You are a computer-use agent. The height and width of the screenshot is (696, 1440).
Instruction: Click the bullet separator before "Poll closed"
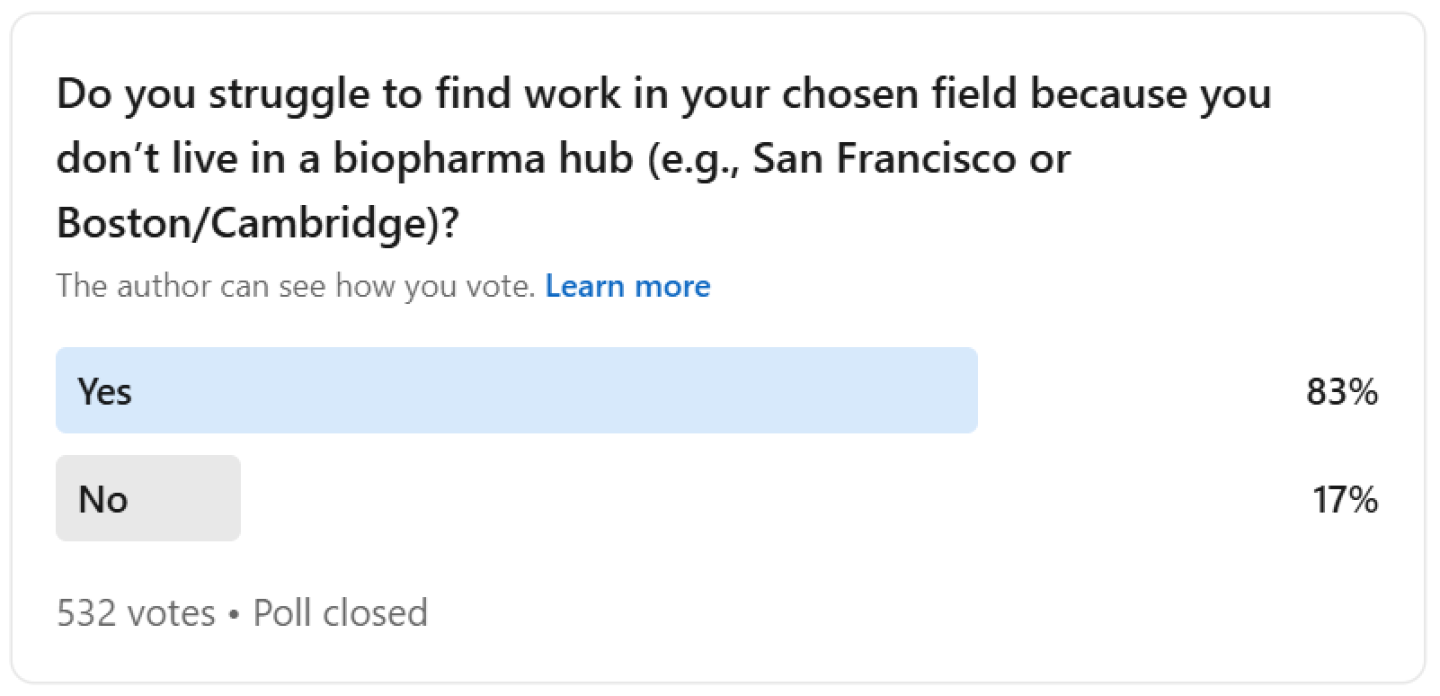coord(234,613)
